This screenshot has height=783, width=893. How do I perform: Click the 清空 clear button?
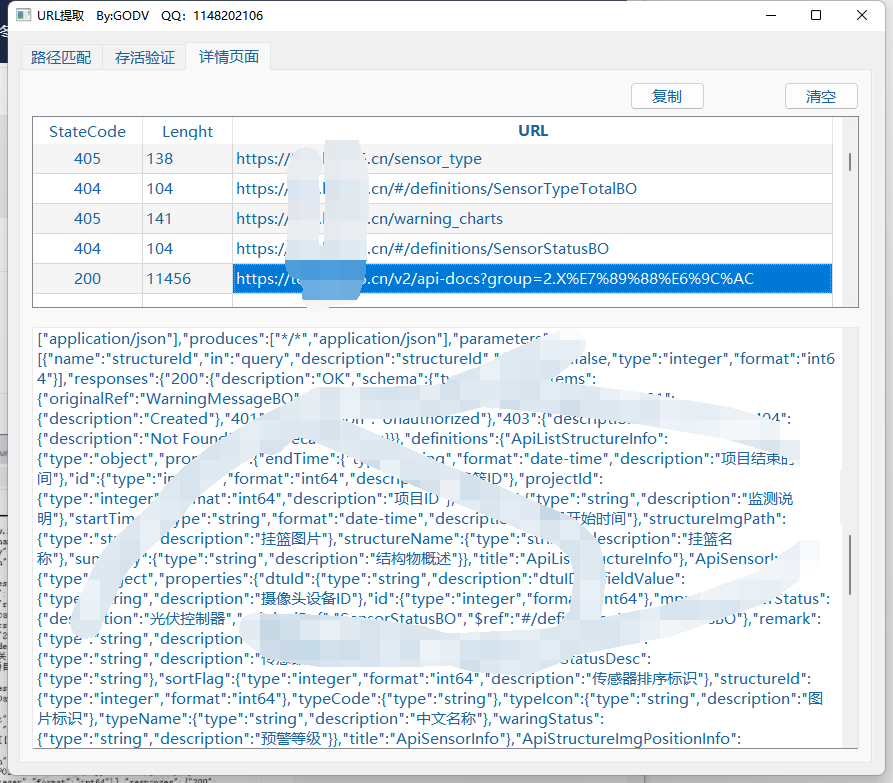[x=821, y=96]
